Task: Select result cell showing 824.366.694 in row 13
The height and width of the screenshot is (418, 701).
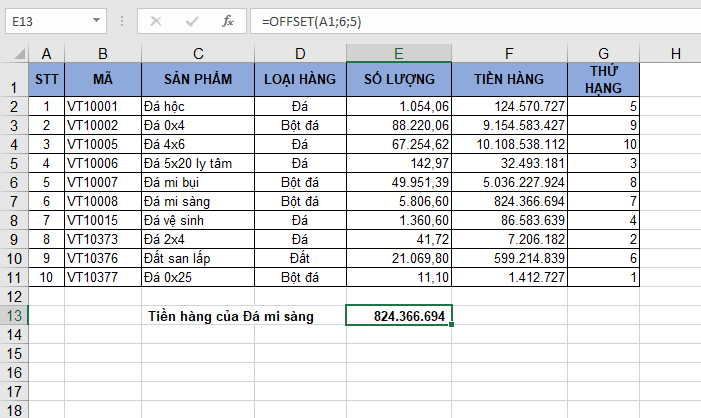Action: pos(398,316)
